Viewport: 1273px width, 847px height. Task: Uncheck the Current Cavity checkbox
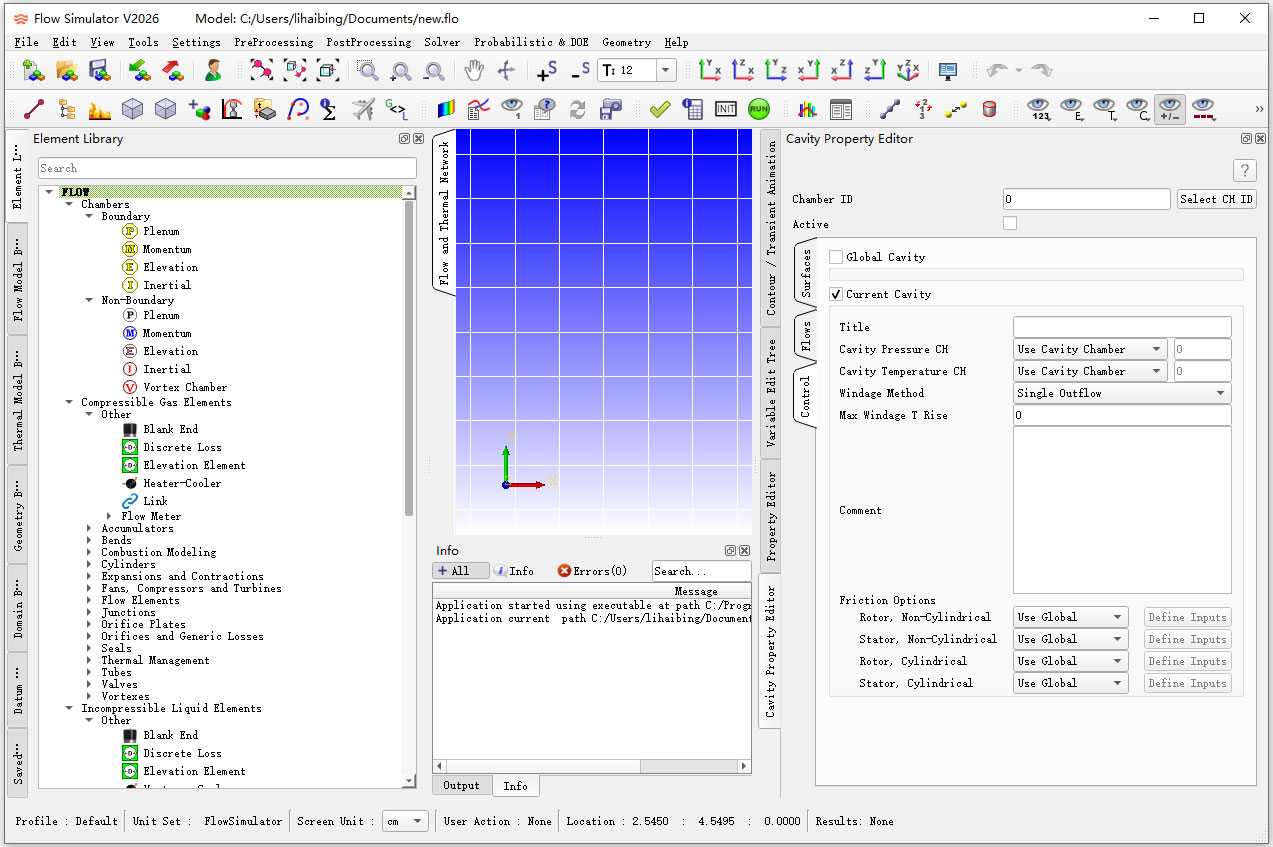(x=836, y=294)
